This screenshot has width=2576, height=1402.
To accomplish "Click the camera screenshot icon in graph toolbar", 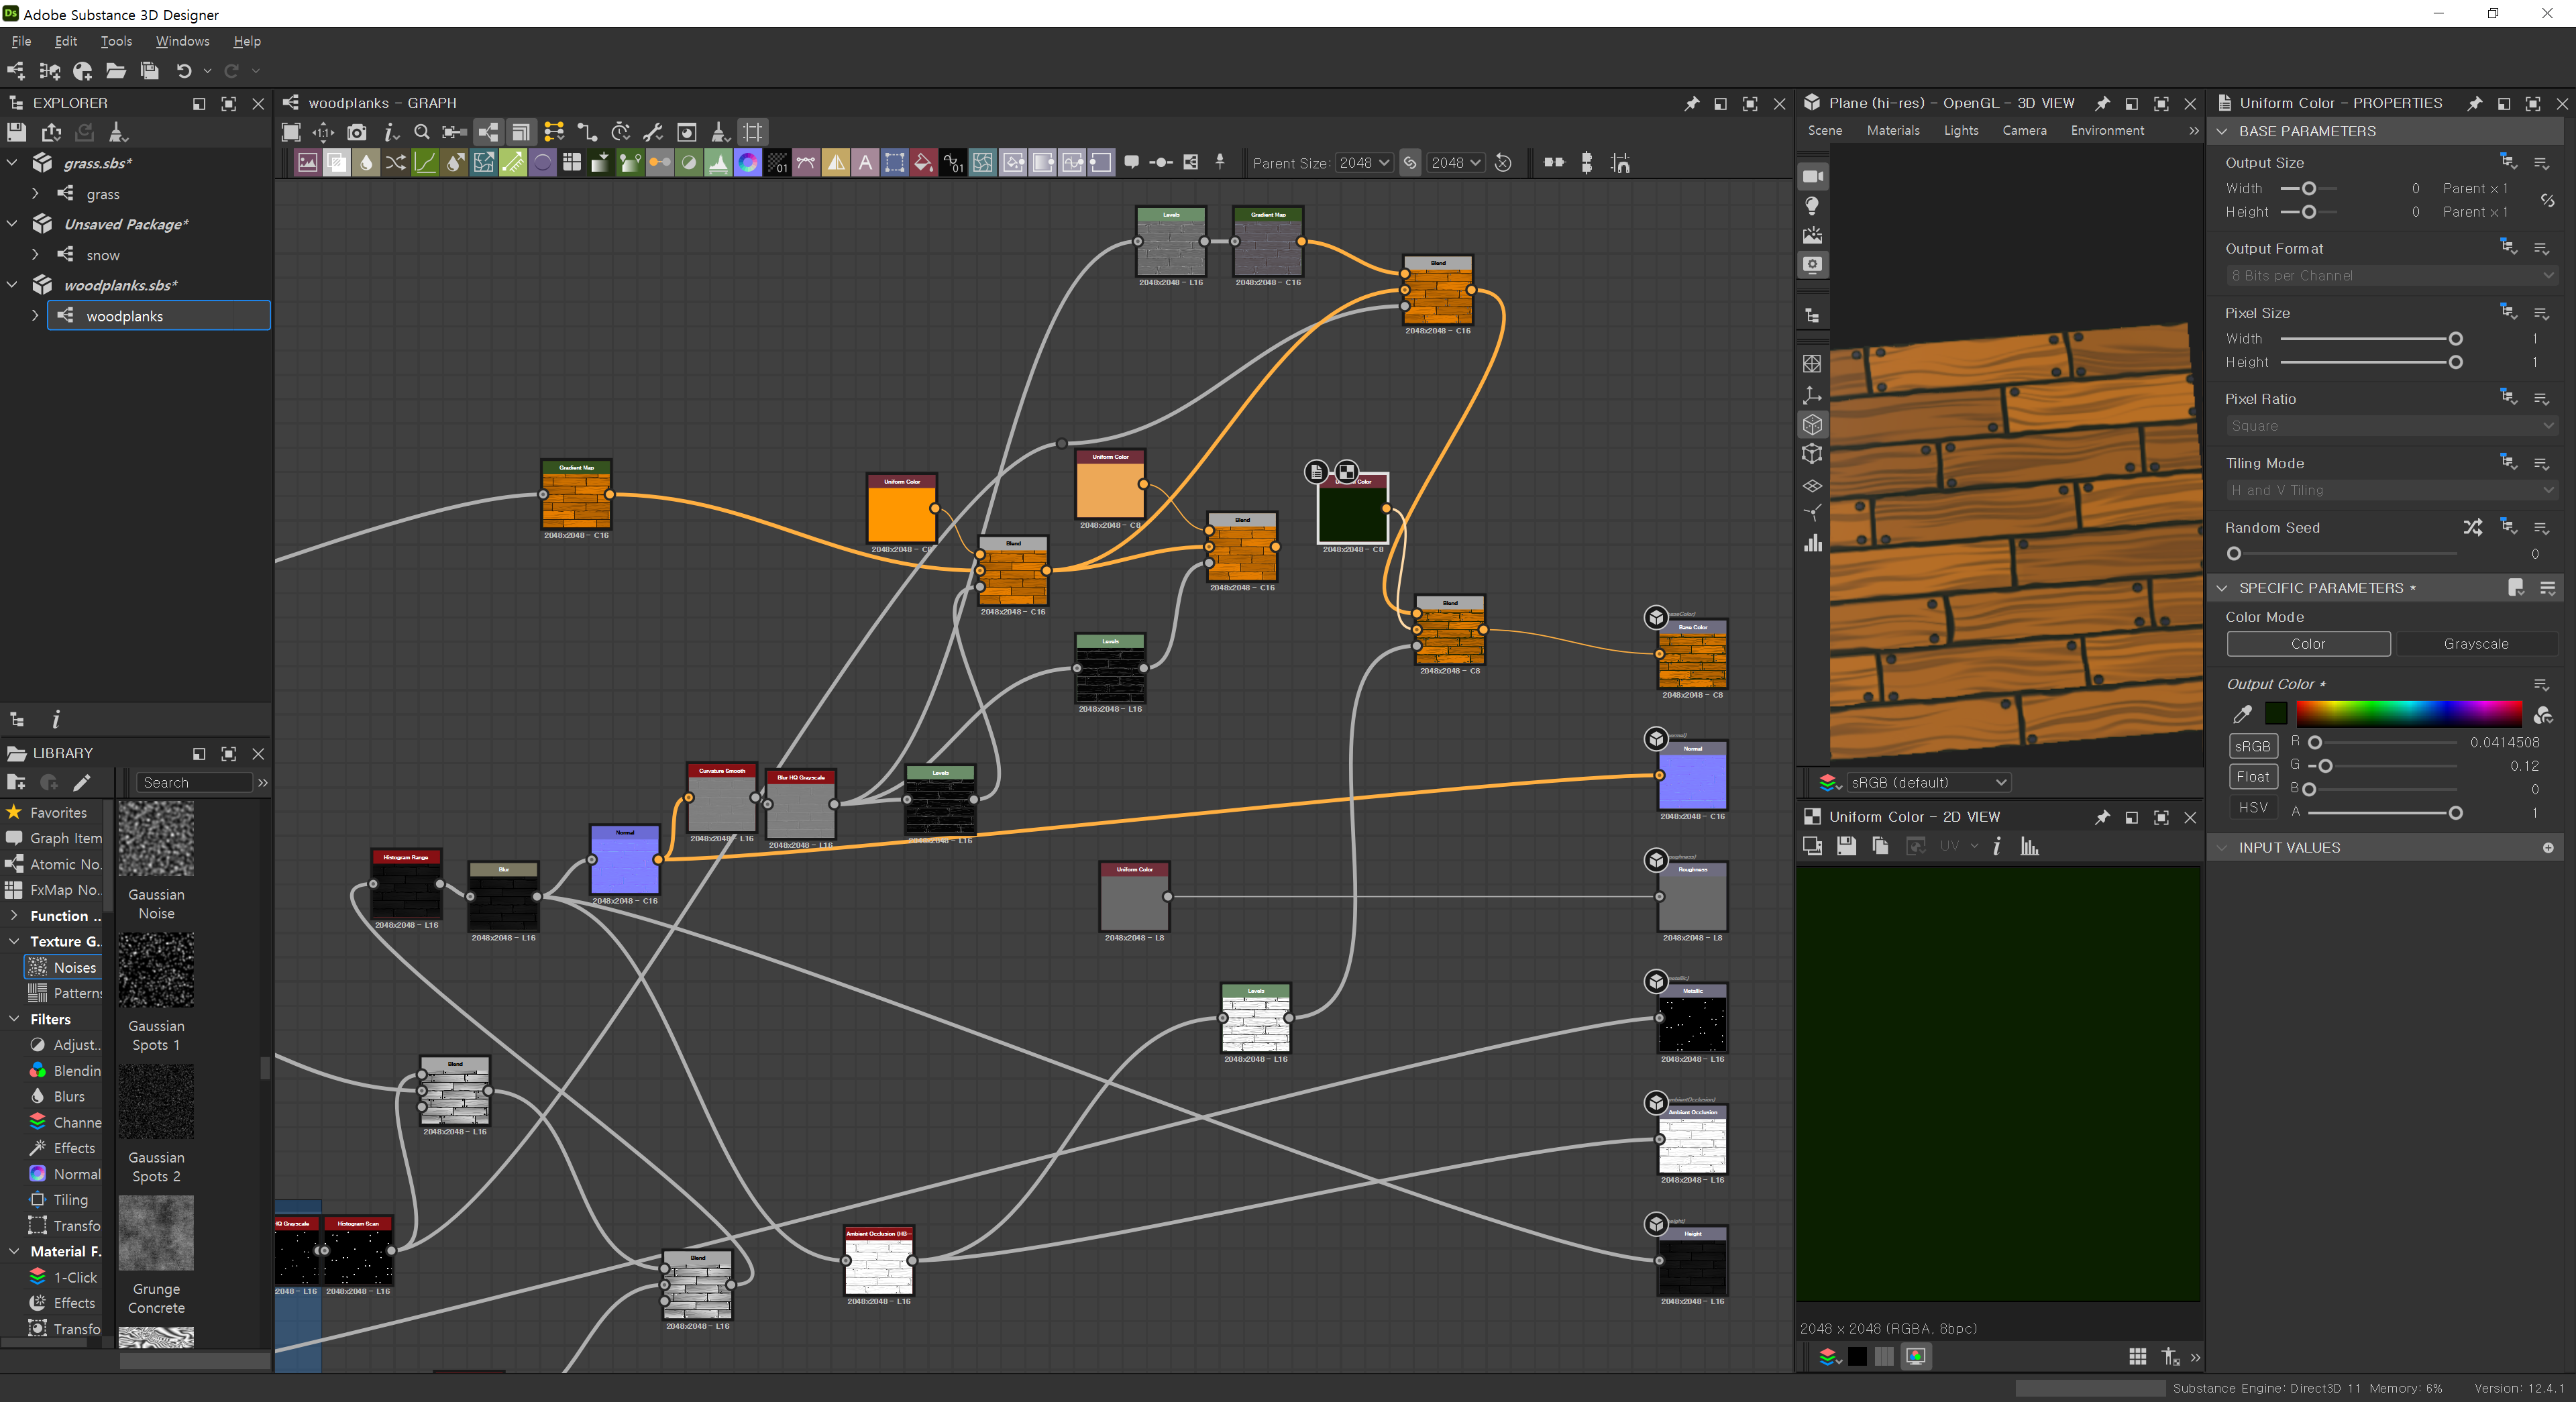I will pos(356,132).
